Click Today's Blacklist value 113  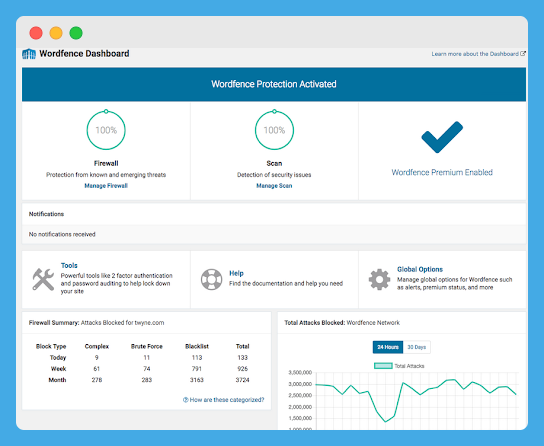[x=197, y=358]
